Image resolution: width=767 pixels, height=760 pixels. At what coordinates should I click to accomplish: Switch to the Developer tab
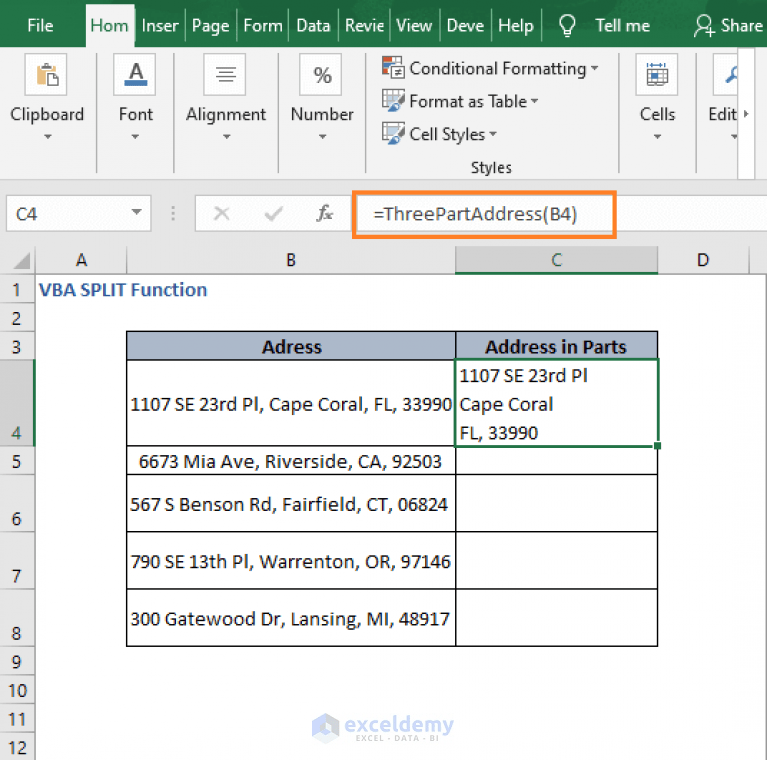465,25
